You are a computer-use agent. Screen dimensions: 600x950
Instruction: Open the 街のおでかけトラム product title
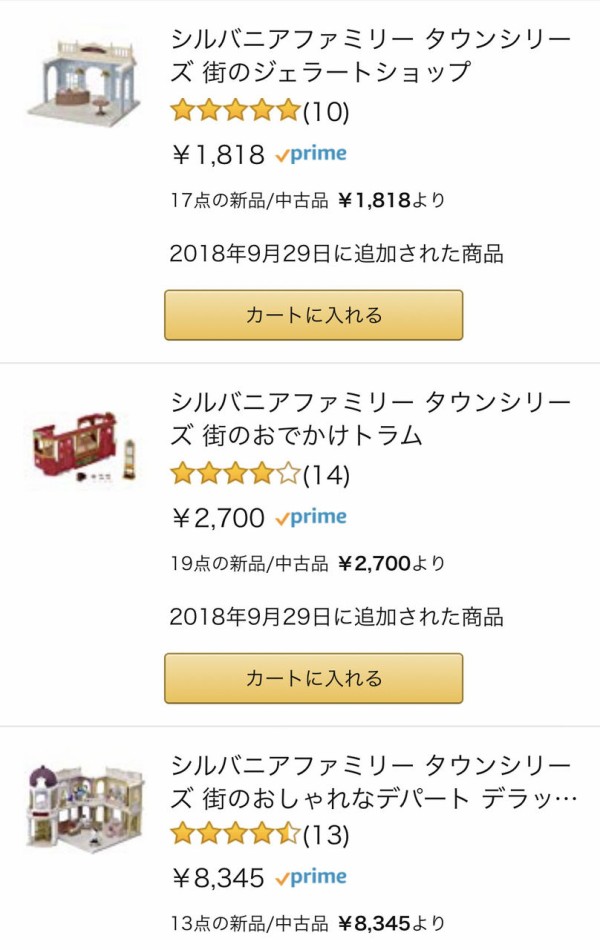click(x=370, y=419)
